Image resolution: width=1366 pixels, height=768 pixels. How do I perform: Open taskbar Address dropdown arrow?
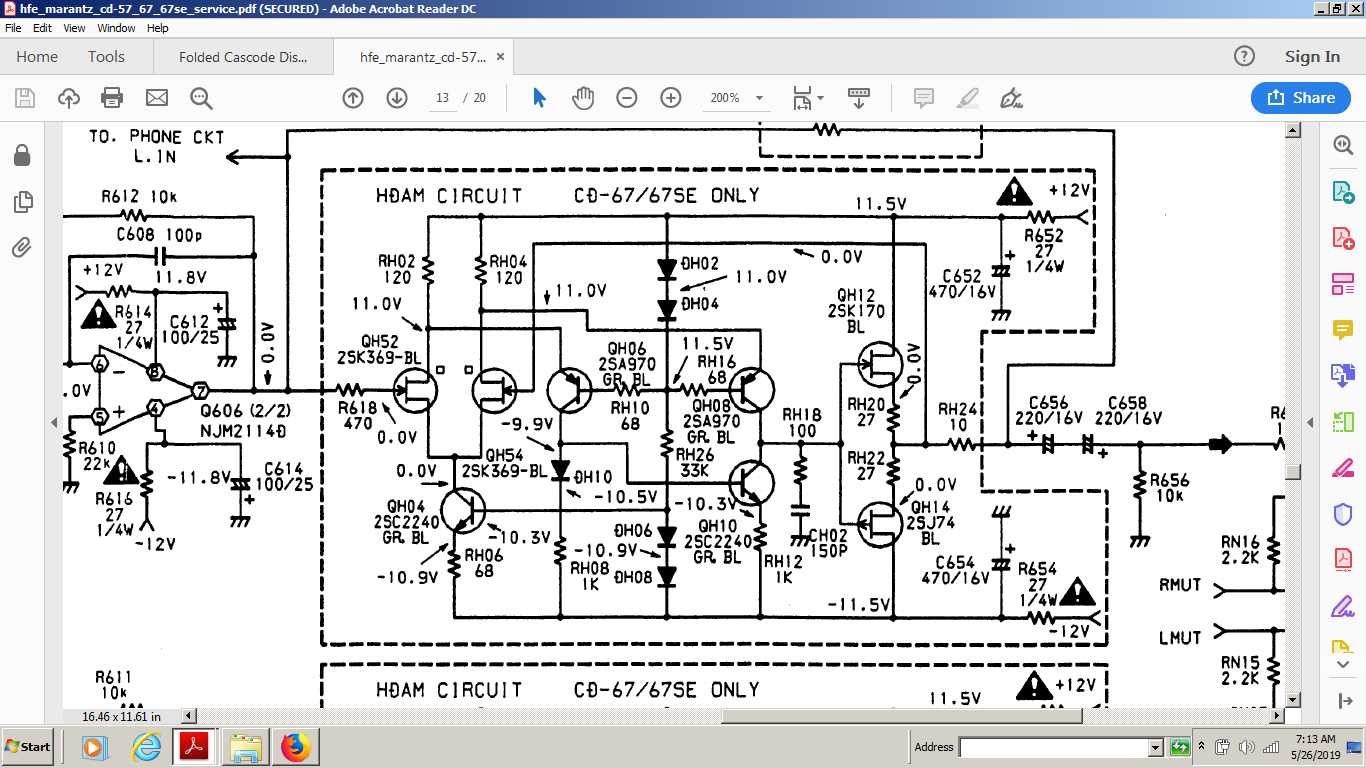click(1155, 747)
